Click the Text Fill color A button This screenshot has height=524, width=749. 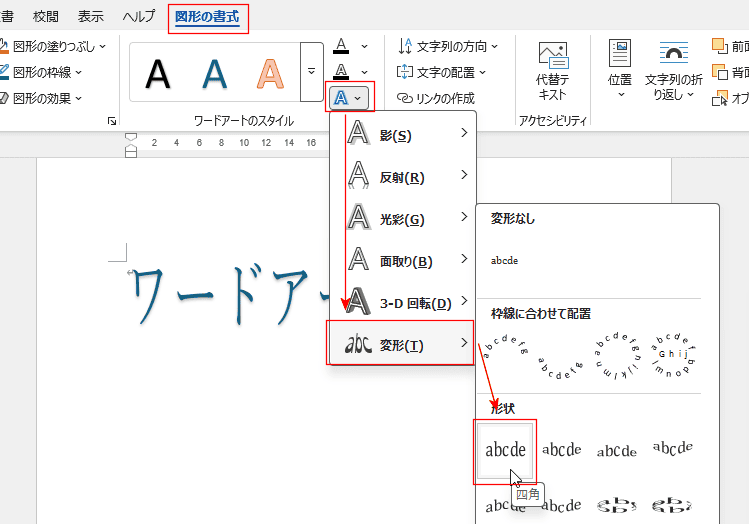pyautogui.click(x=342, y=46)
